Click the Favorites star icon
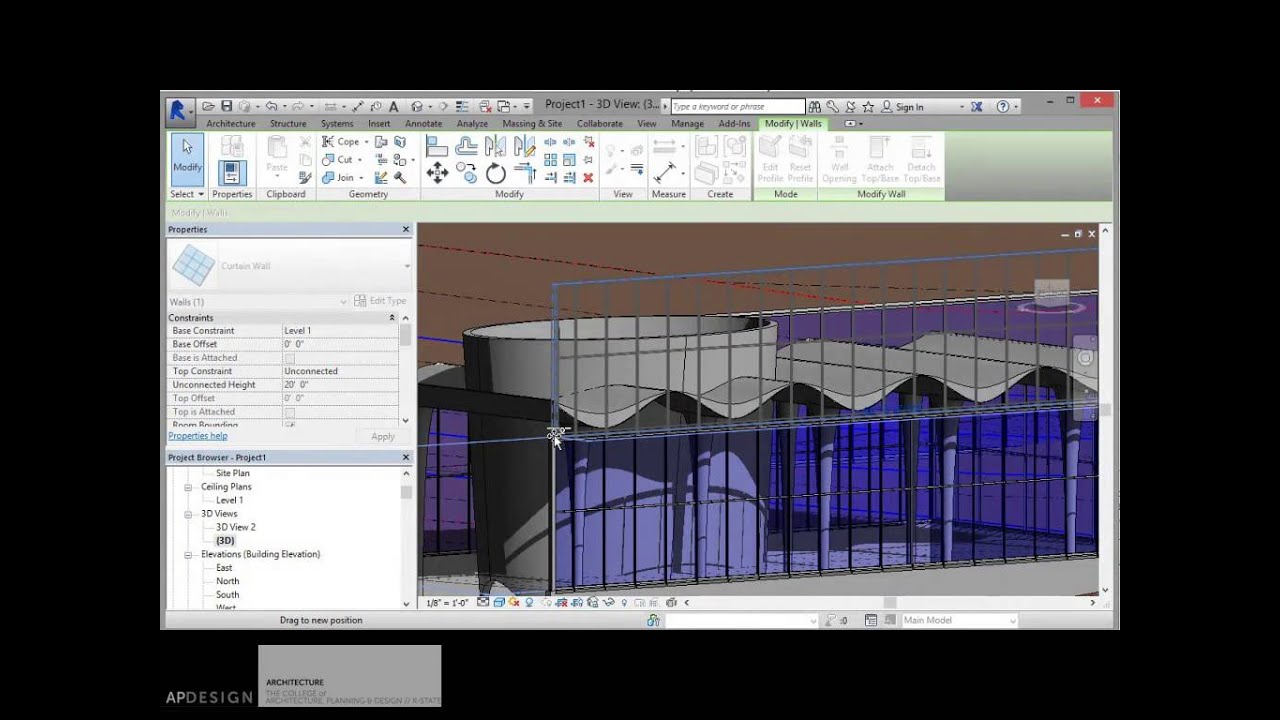 [x=868, y=106]
